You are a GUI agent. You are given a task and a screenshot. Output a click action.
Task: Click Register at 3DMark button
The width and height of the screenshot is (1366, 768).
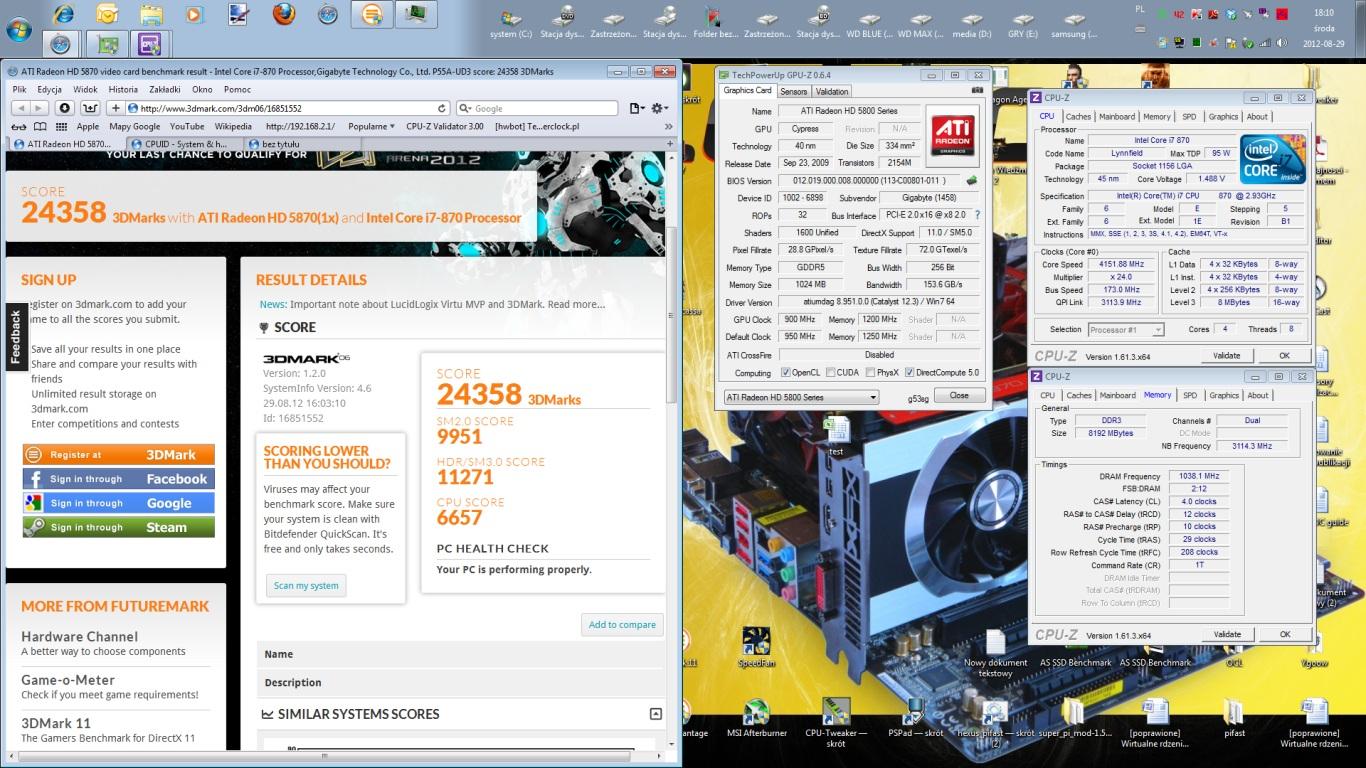[x=118, y=455]
